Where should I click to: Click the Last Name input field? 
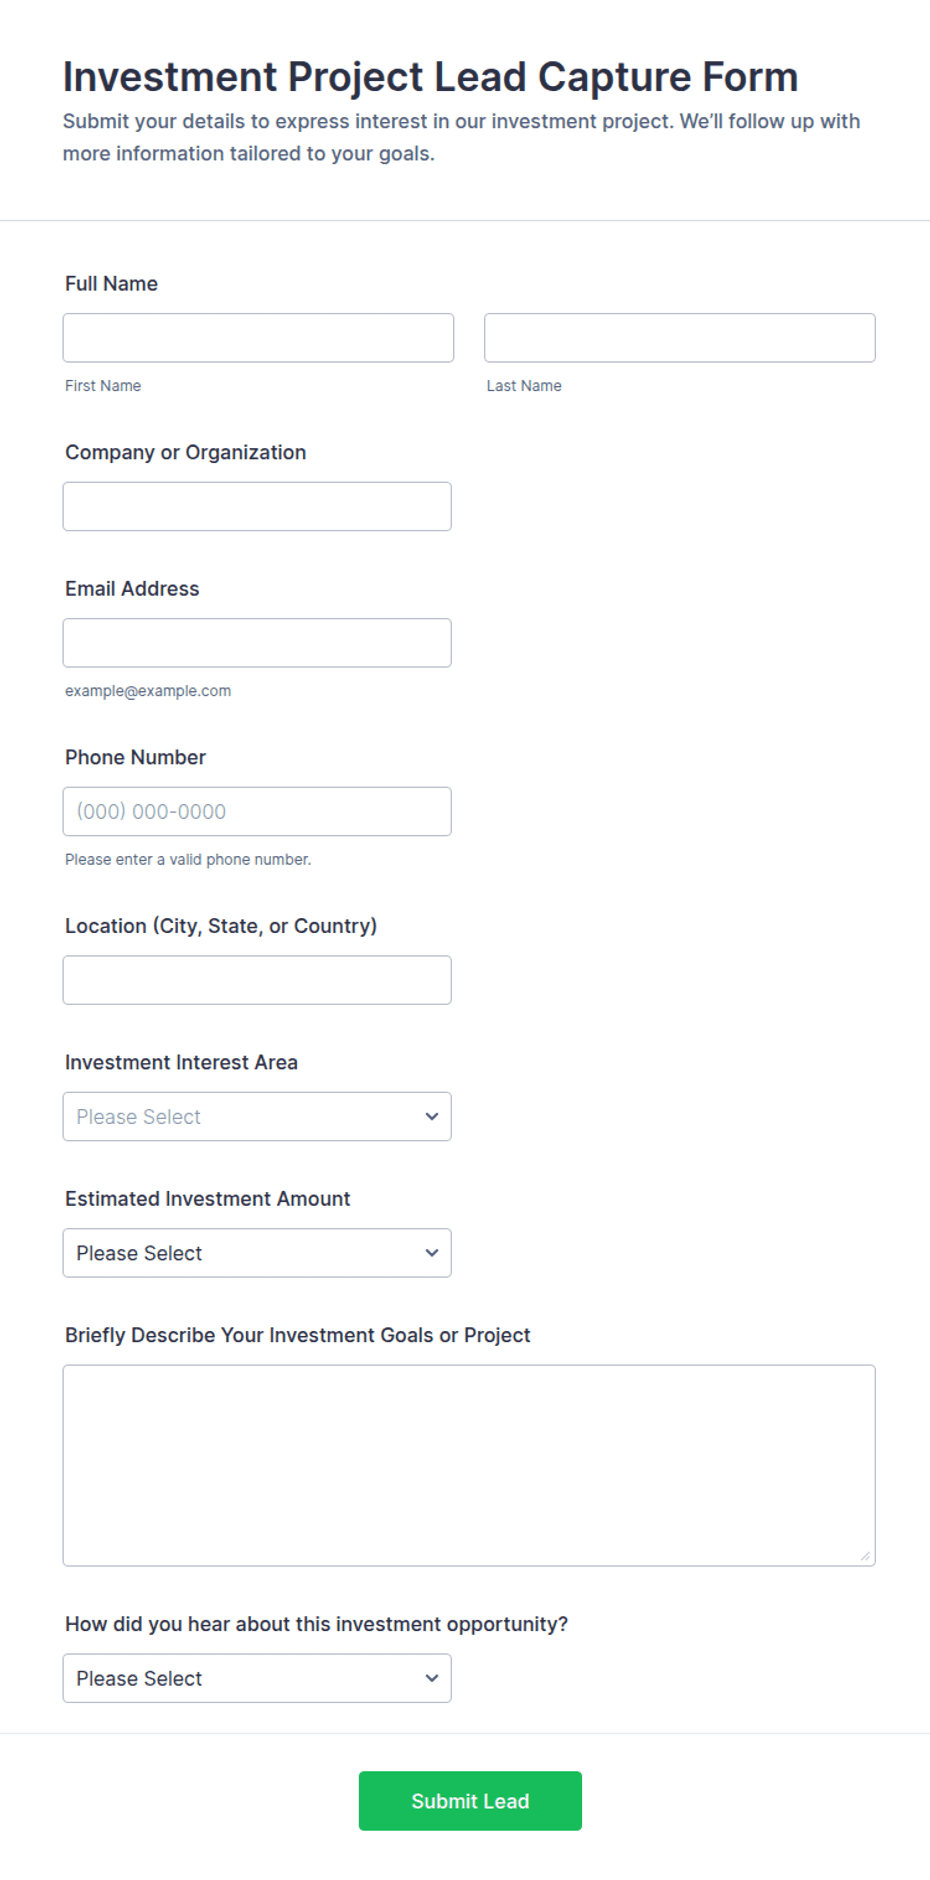[680, 338]
